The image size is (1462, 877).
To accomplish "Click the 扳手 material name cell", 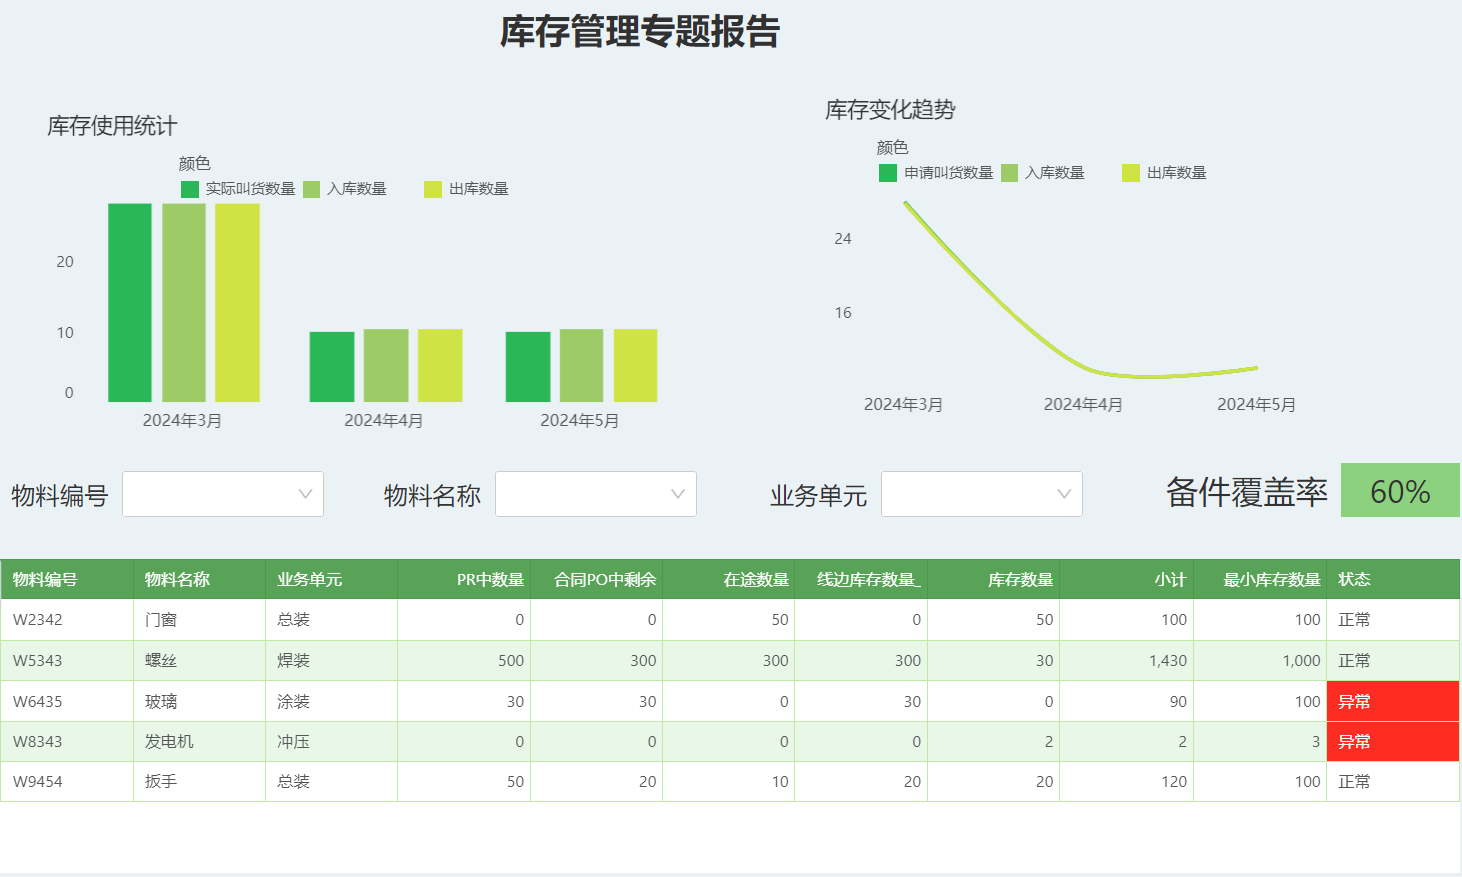I will click(199, 782).
